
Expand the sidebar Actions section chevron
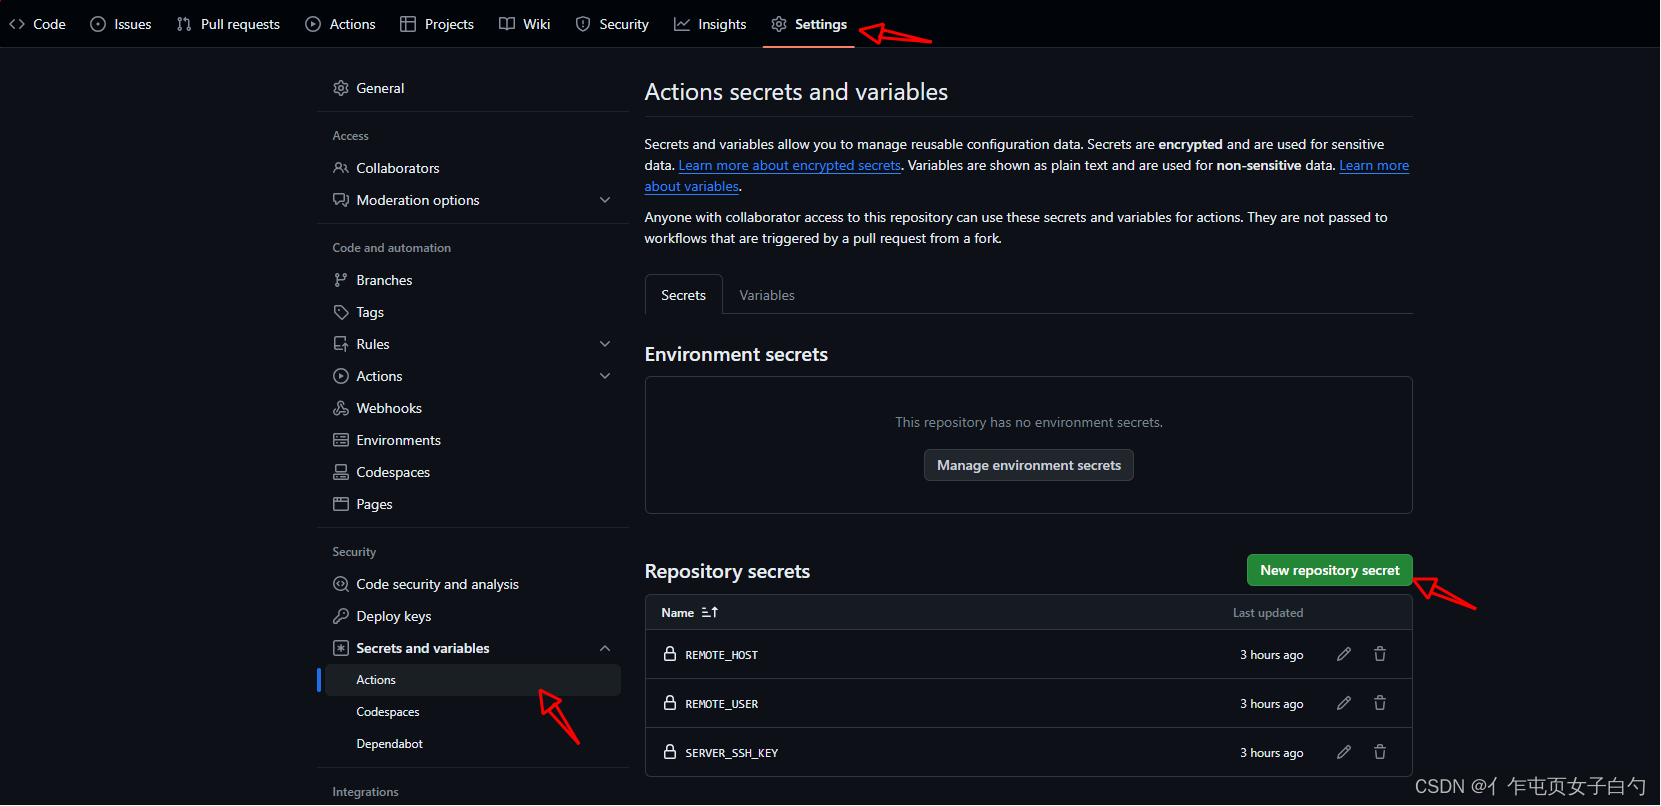pos(605,376)
